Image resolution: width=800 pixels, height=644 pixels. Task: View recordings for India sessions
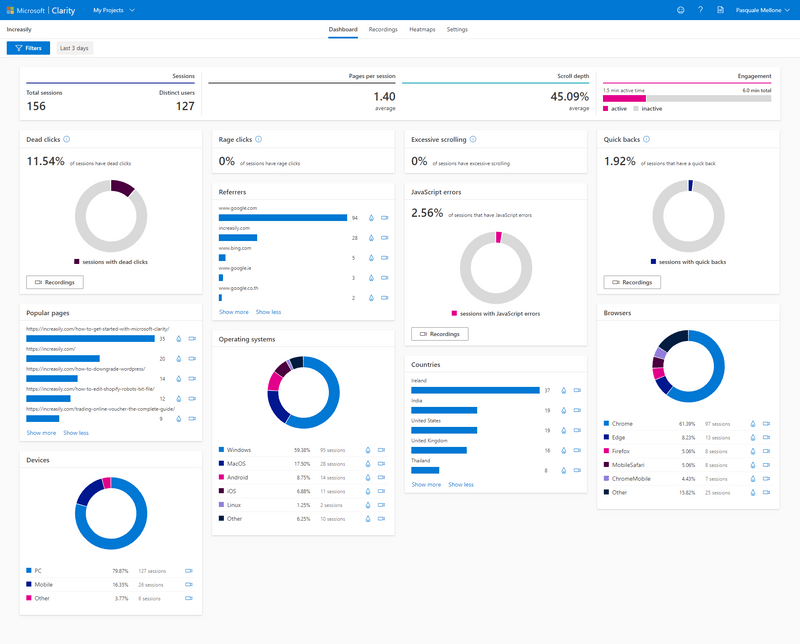click(578, 410)
